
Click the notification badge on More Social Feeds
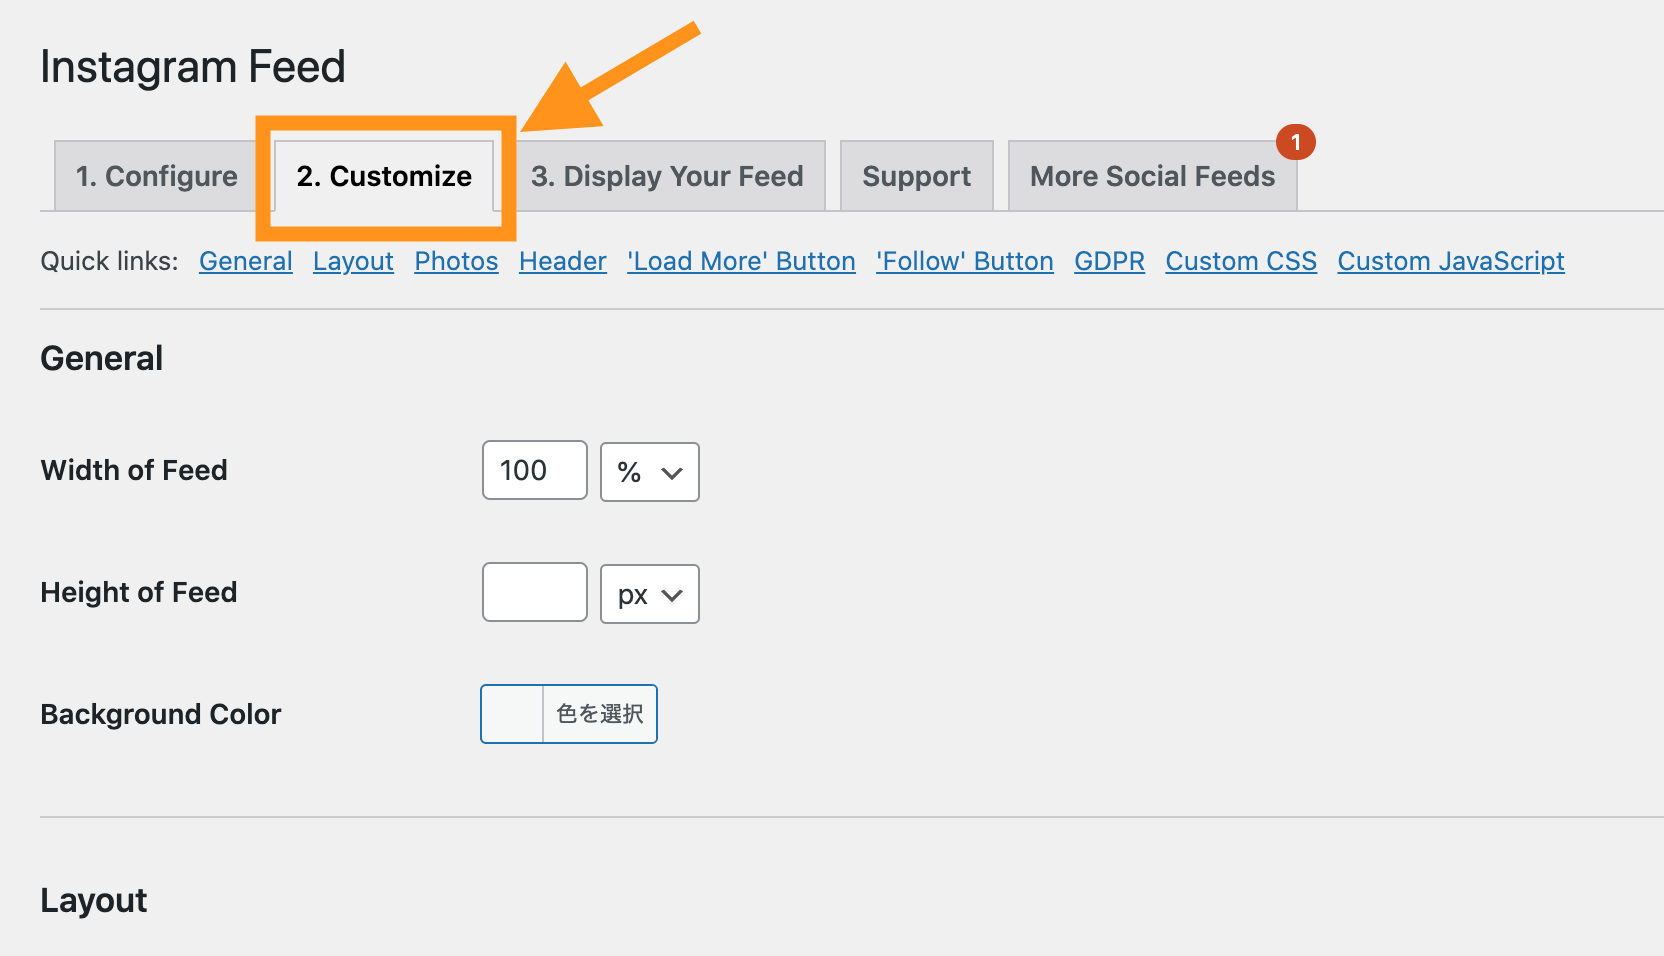coord(1296,142)
